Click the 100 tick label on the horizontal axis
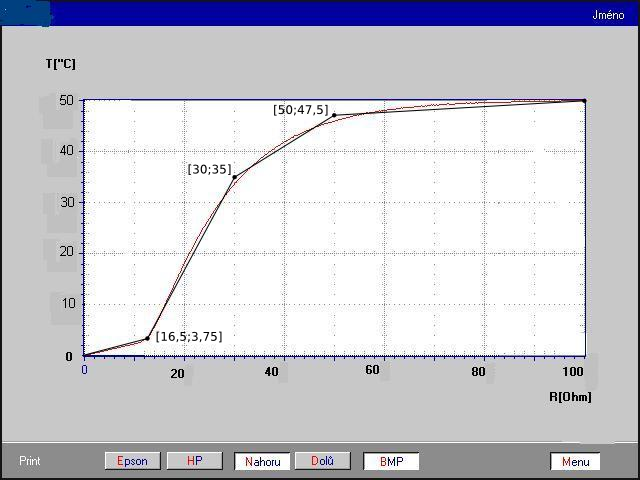Image resolution: width=640 pixels, height=480 pixels. point(573,371)
